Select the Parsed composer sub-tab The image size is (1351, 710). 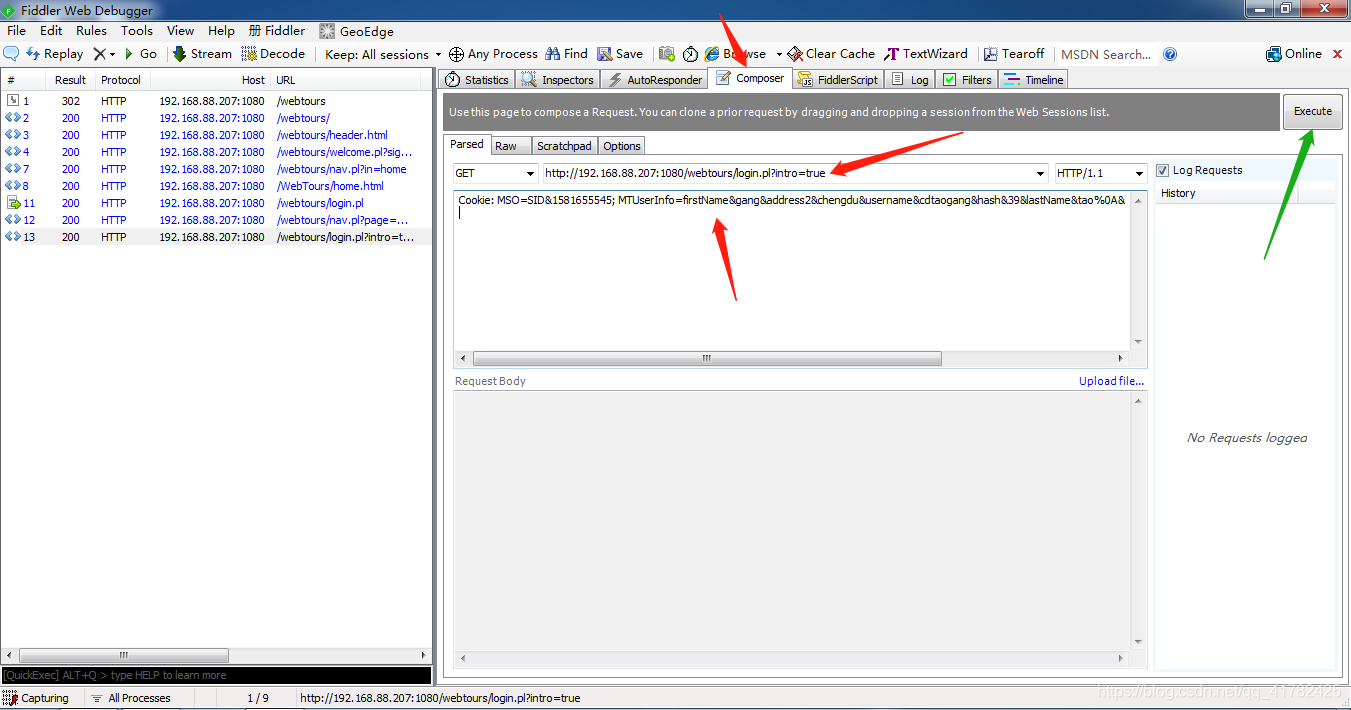click(x=467, y=145)
